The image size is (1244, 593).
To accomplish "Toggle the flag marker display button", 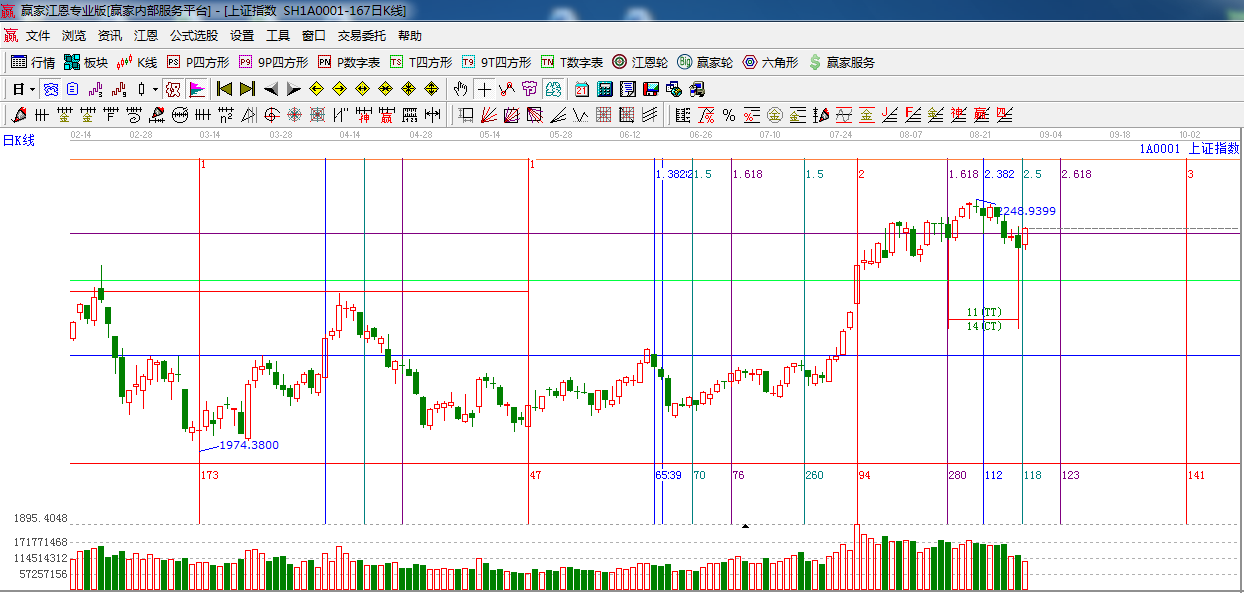I will [x=197, y=89].
